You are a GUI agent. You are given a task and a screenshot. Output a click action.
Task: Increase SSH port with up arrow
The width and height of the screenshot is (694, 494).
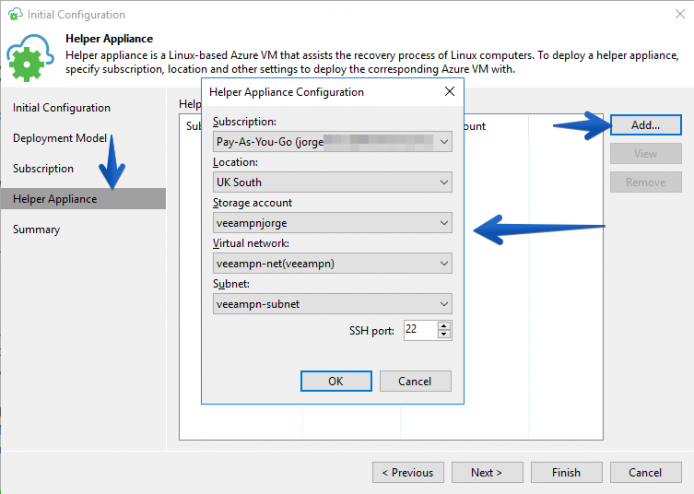443,326
